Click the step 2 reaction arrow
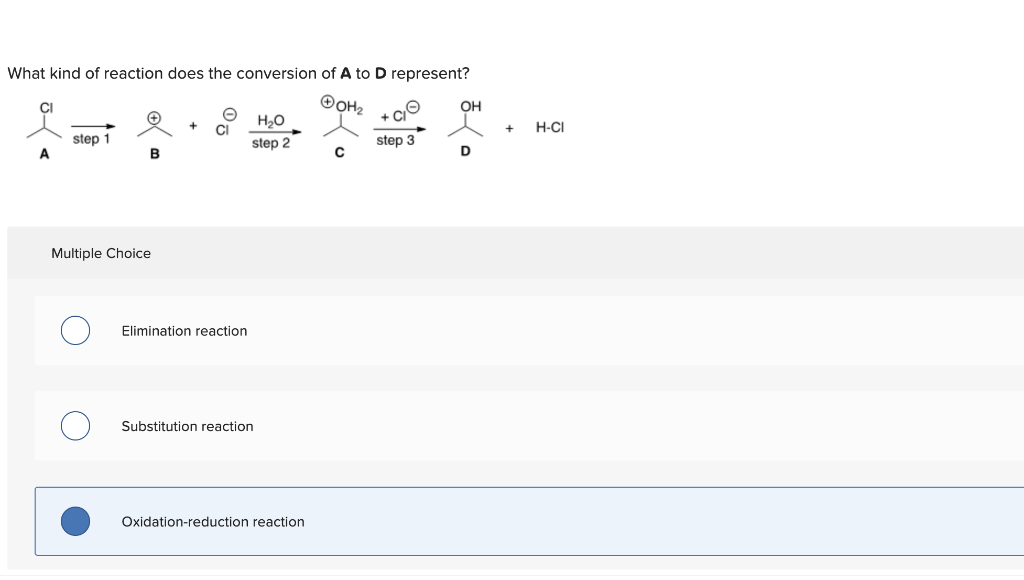Image resolution: width=1024 pixels, height=580 pixels. tap(271, 130)
